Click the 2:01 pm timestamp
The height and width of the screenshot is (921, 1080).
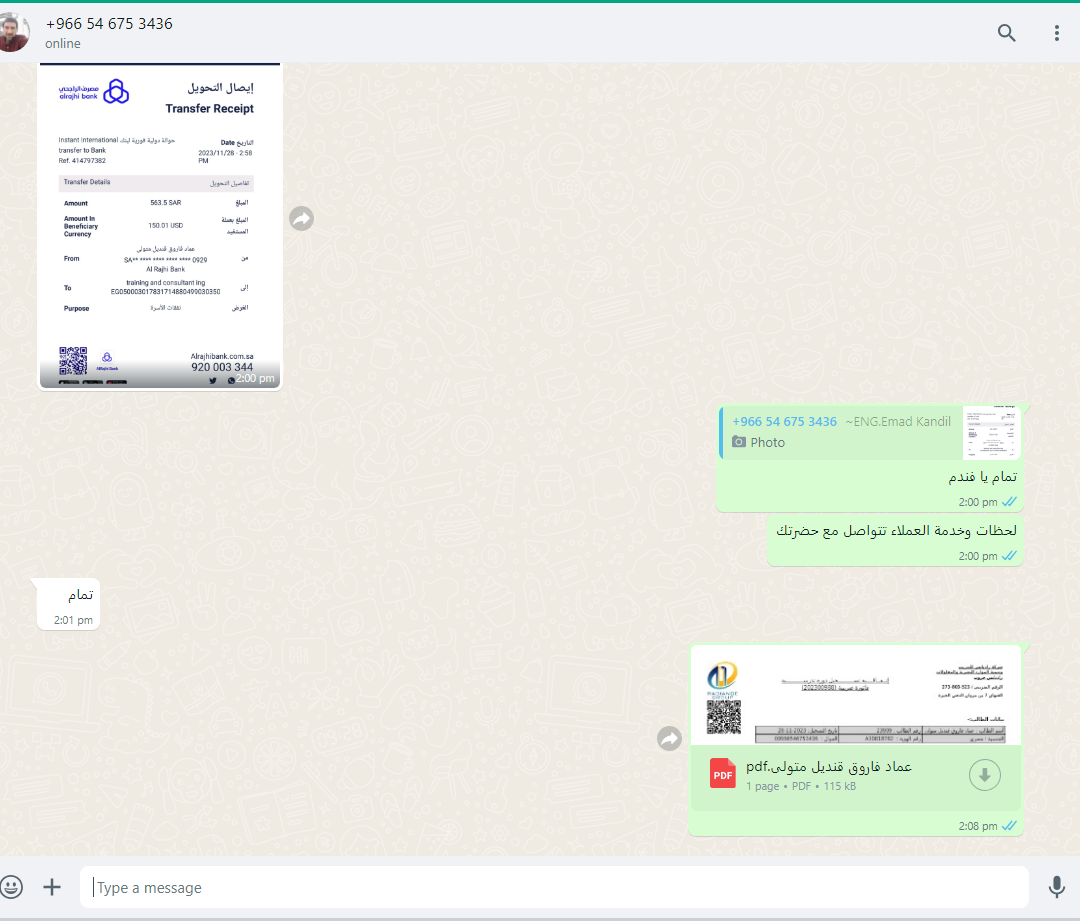click(73, 620)
